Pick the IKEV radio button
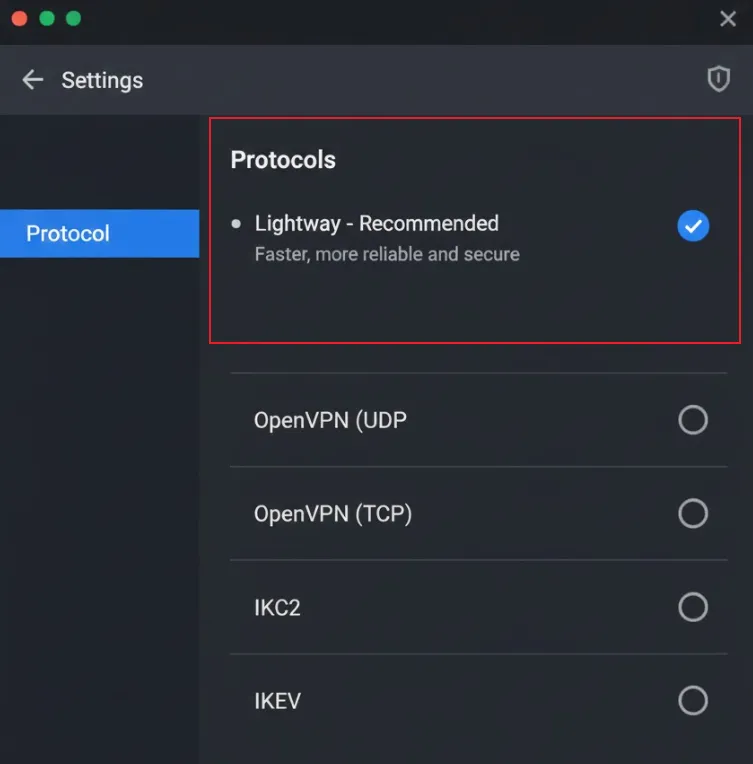The height and width of the screenshot is (764, 753). pos(692,700)
